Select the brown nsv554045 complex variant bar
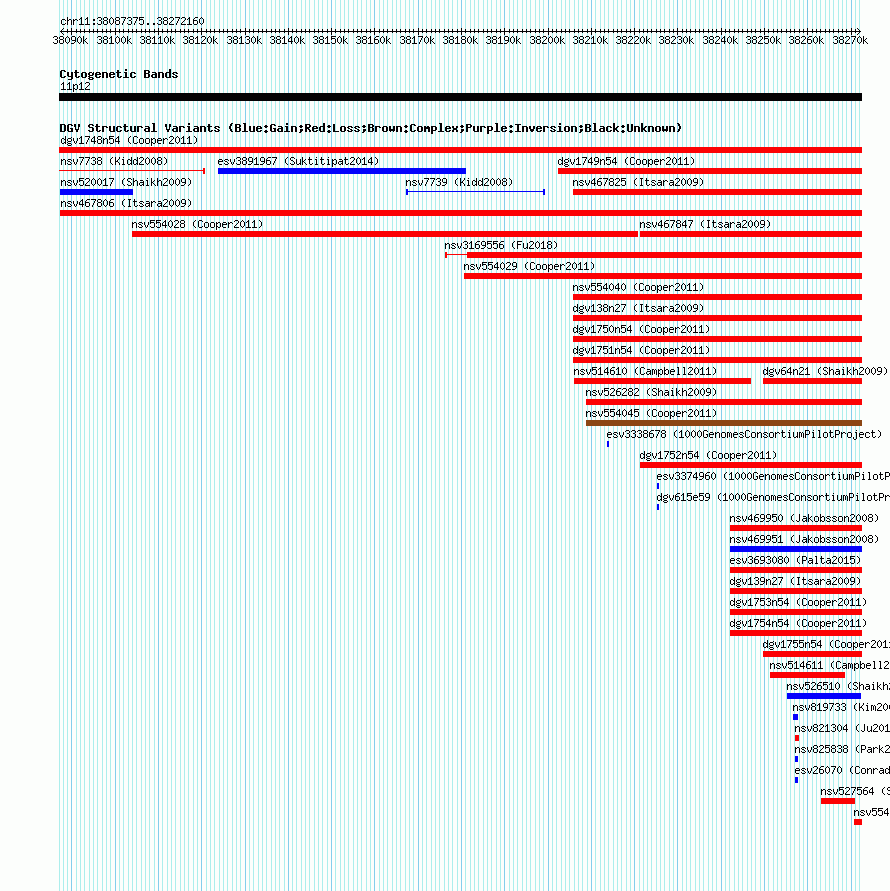This screenshot has height=891, width=890. point(723,423)
